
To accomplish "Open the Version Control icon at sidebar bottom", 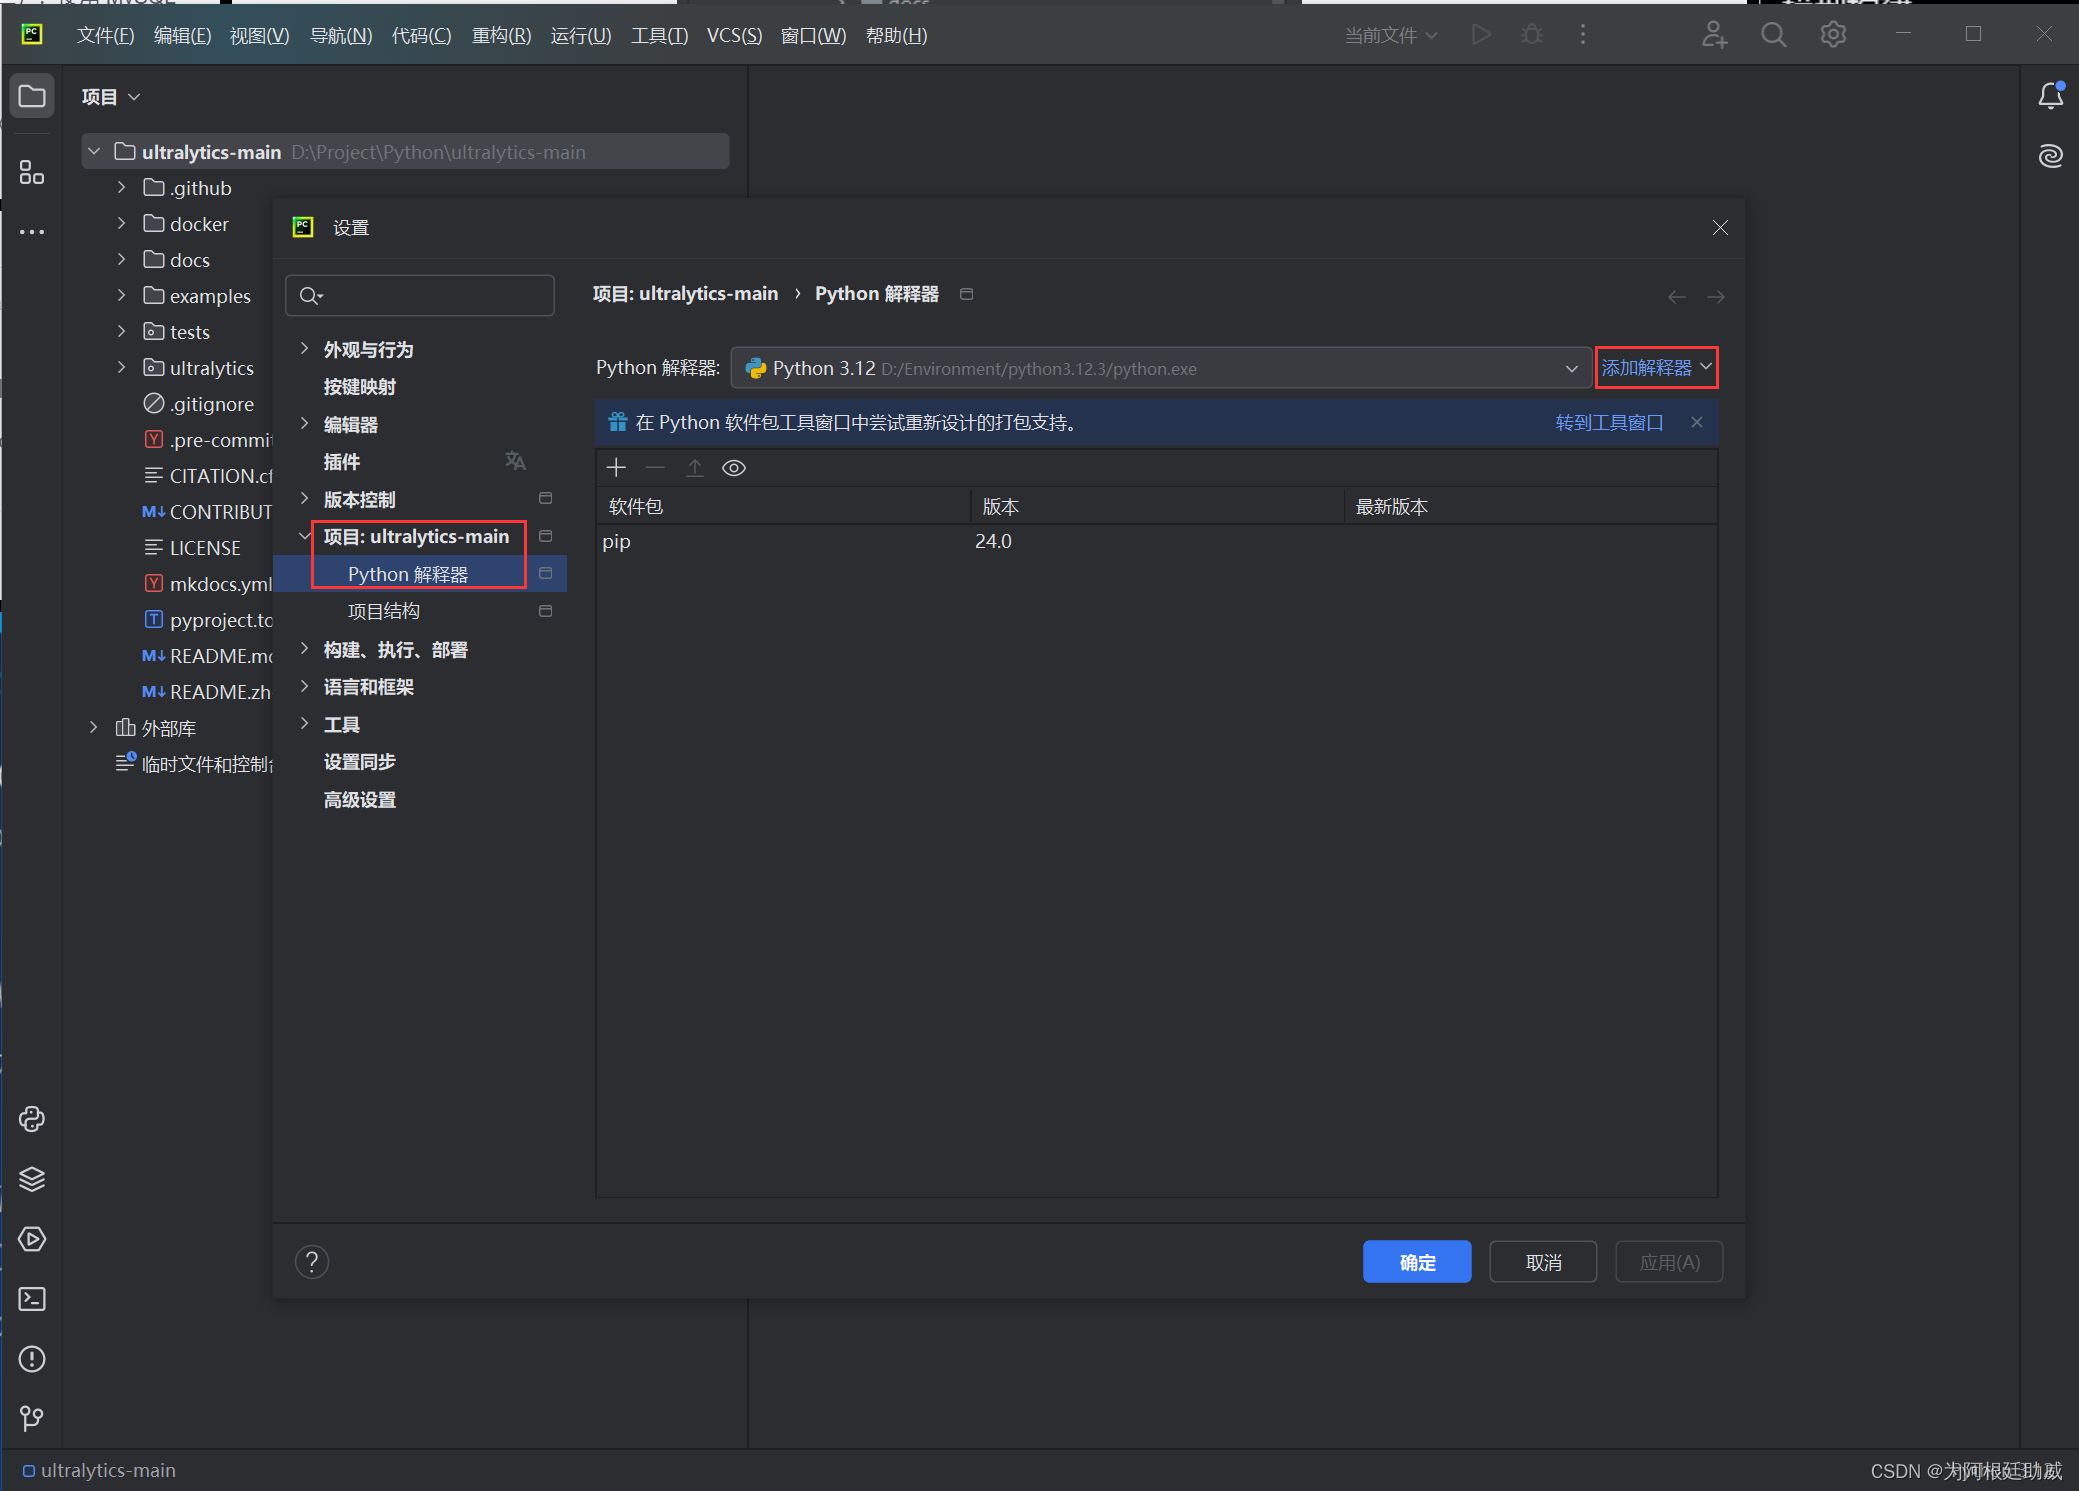I will [32, 1418].
